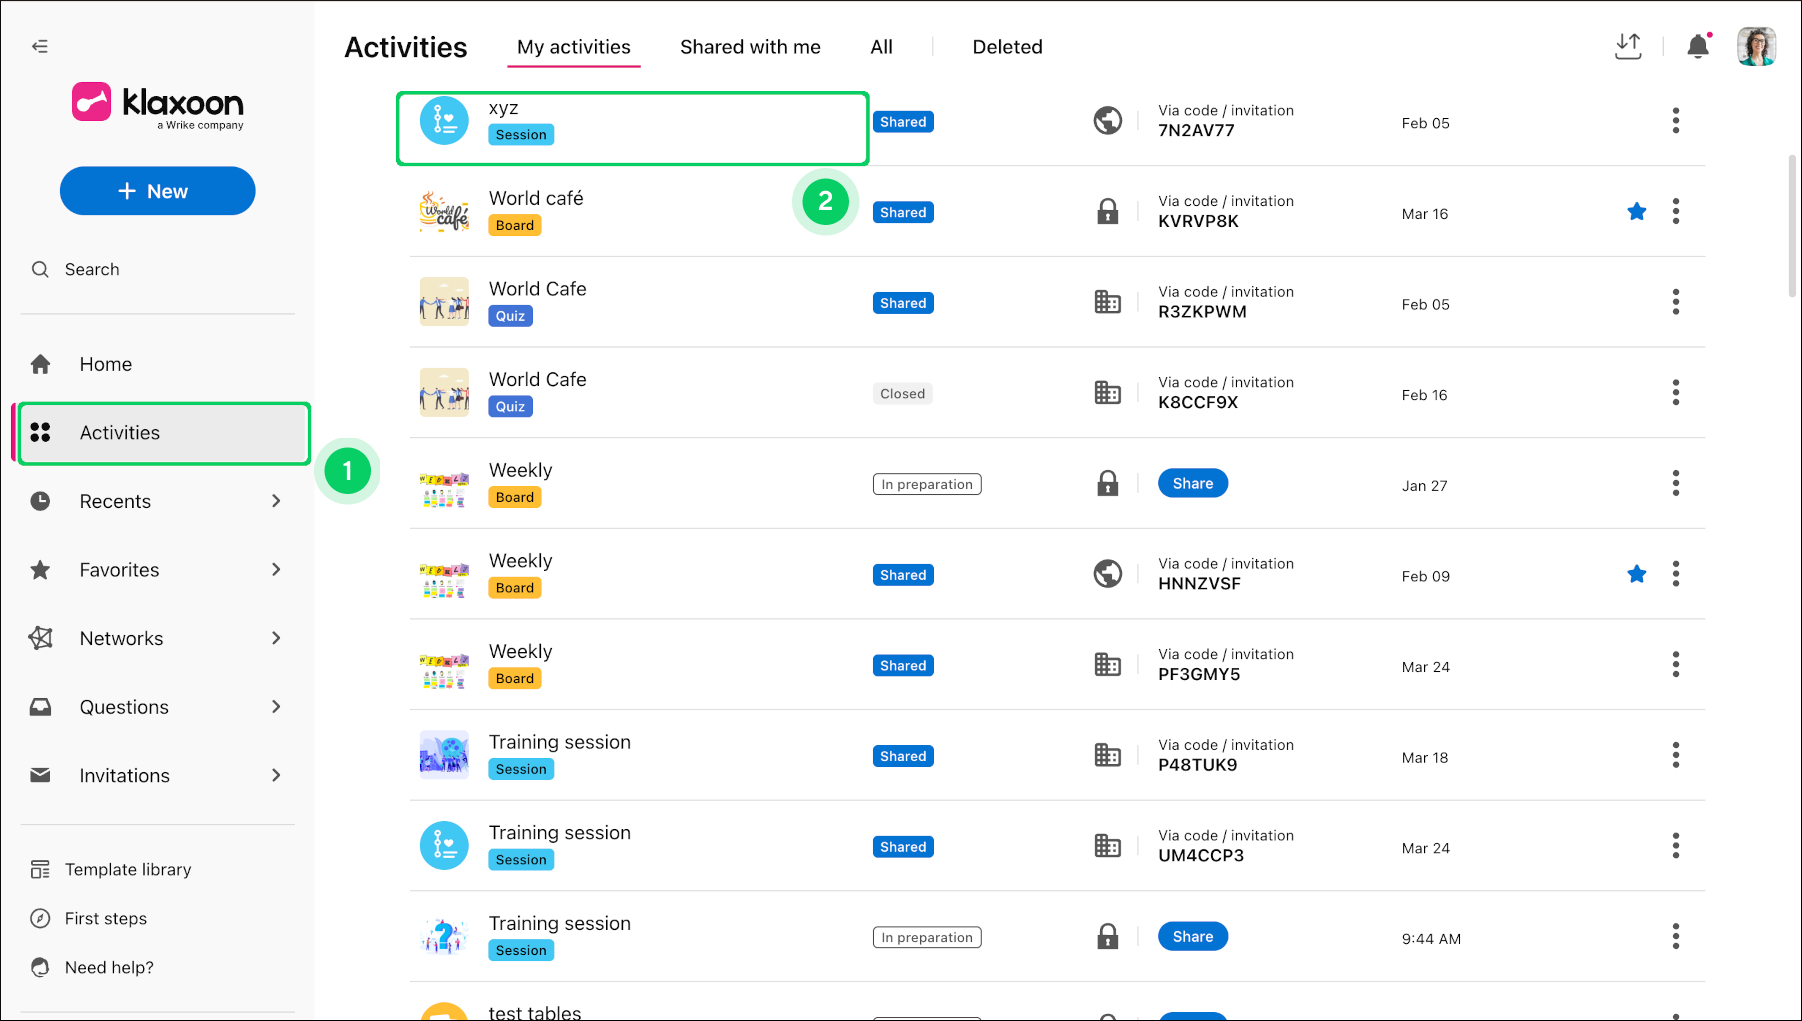Click the vertical scrollbar of activities list
Screen dimensions: 1802x1021
(1791, 226)
